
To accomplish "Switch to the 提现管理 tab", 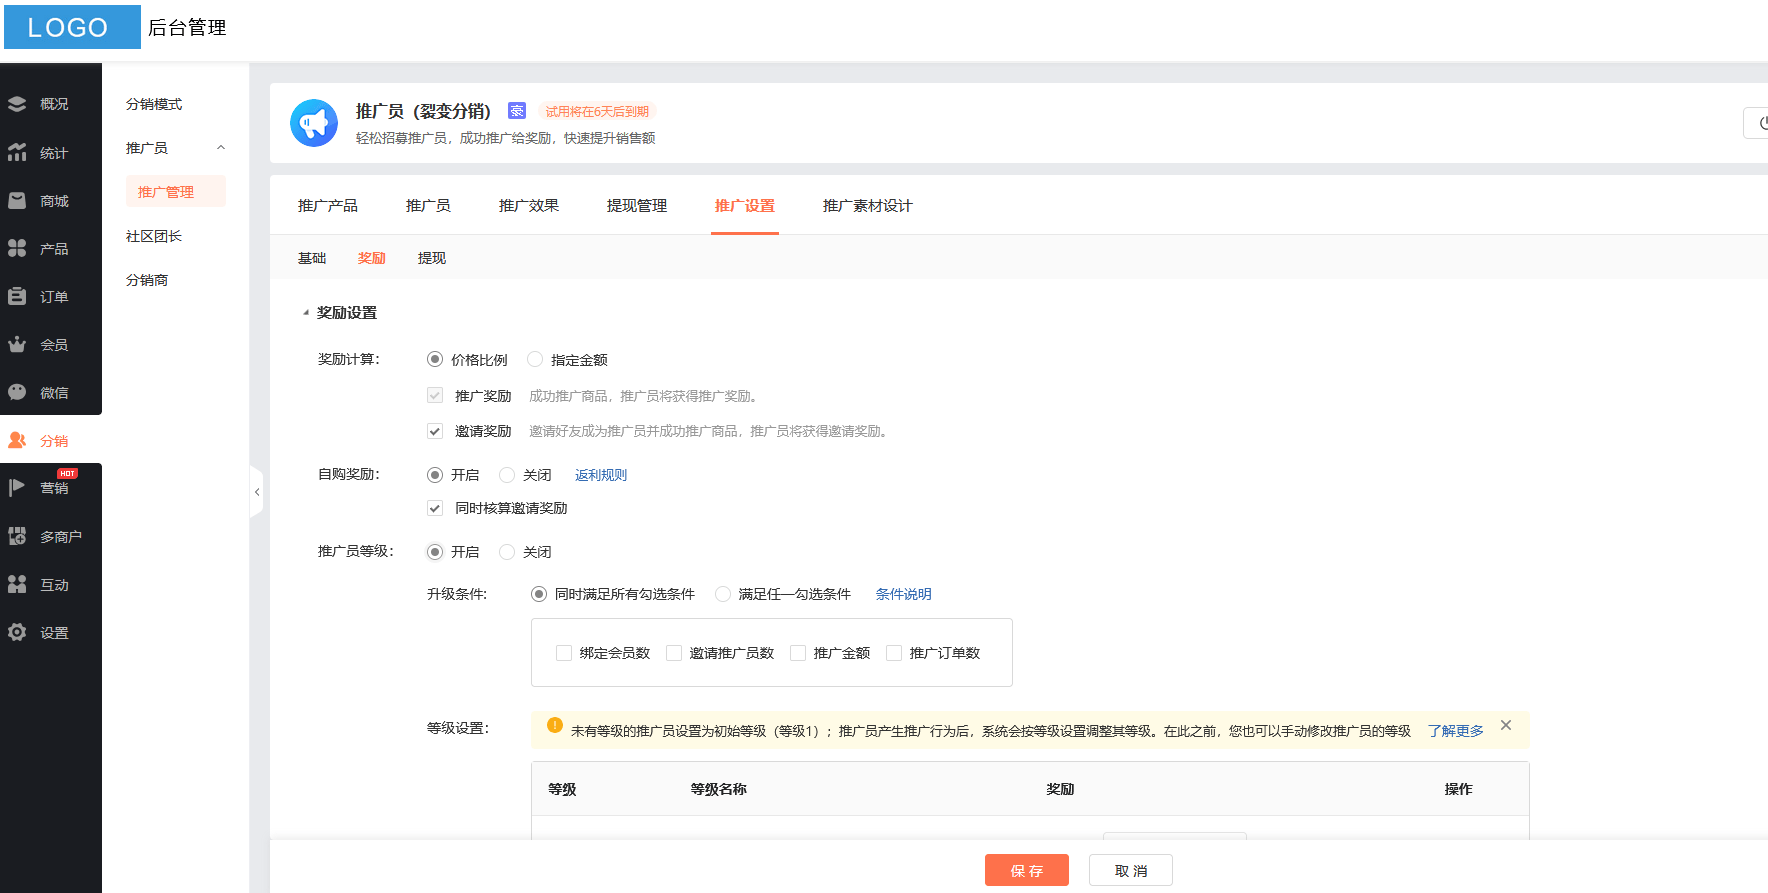I will point(636,206).
